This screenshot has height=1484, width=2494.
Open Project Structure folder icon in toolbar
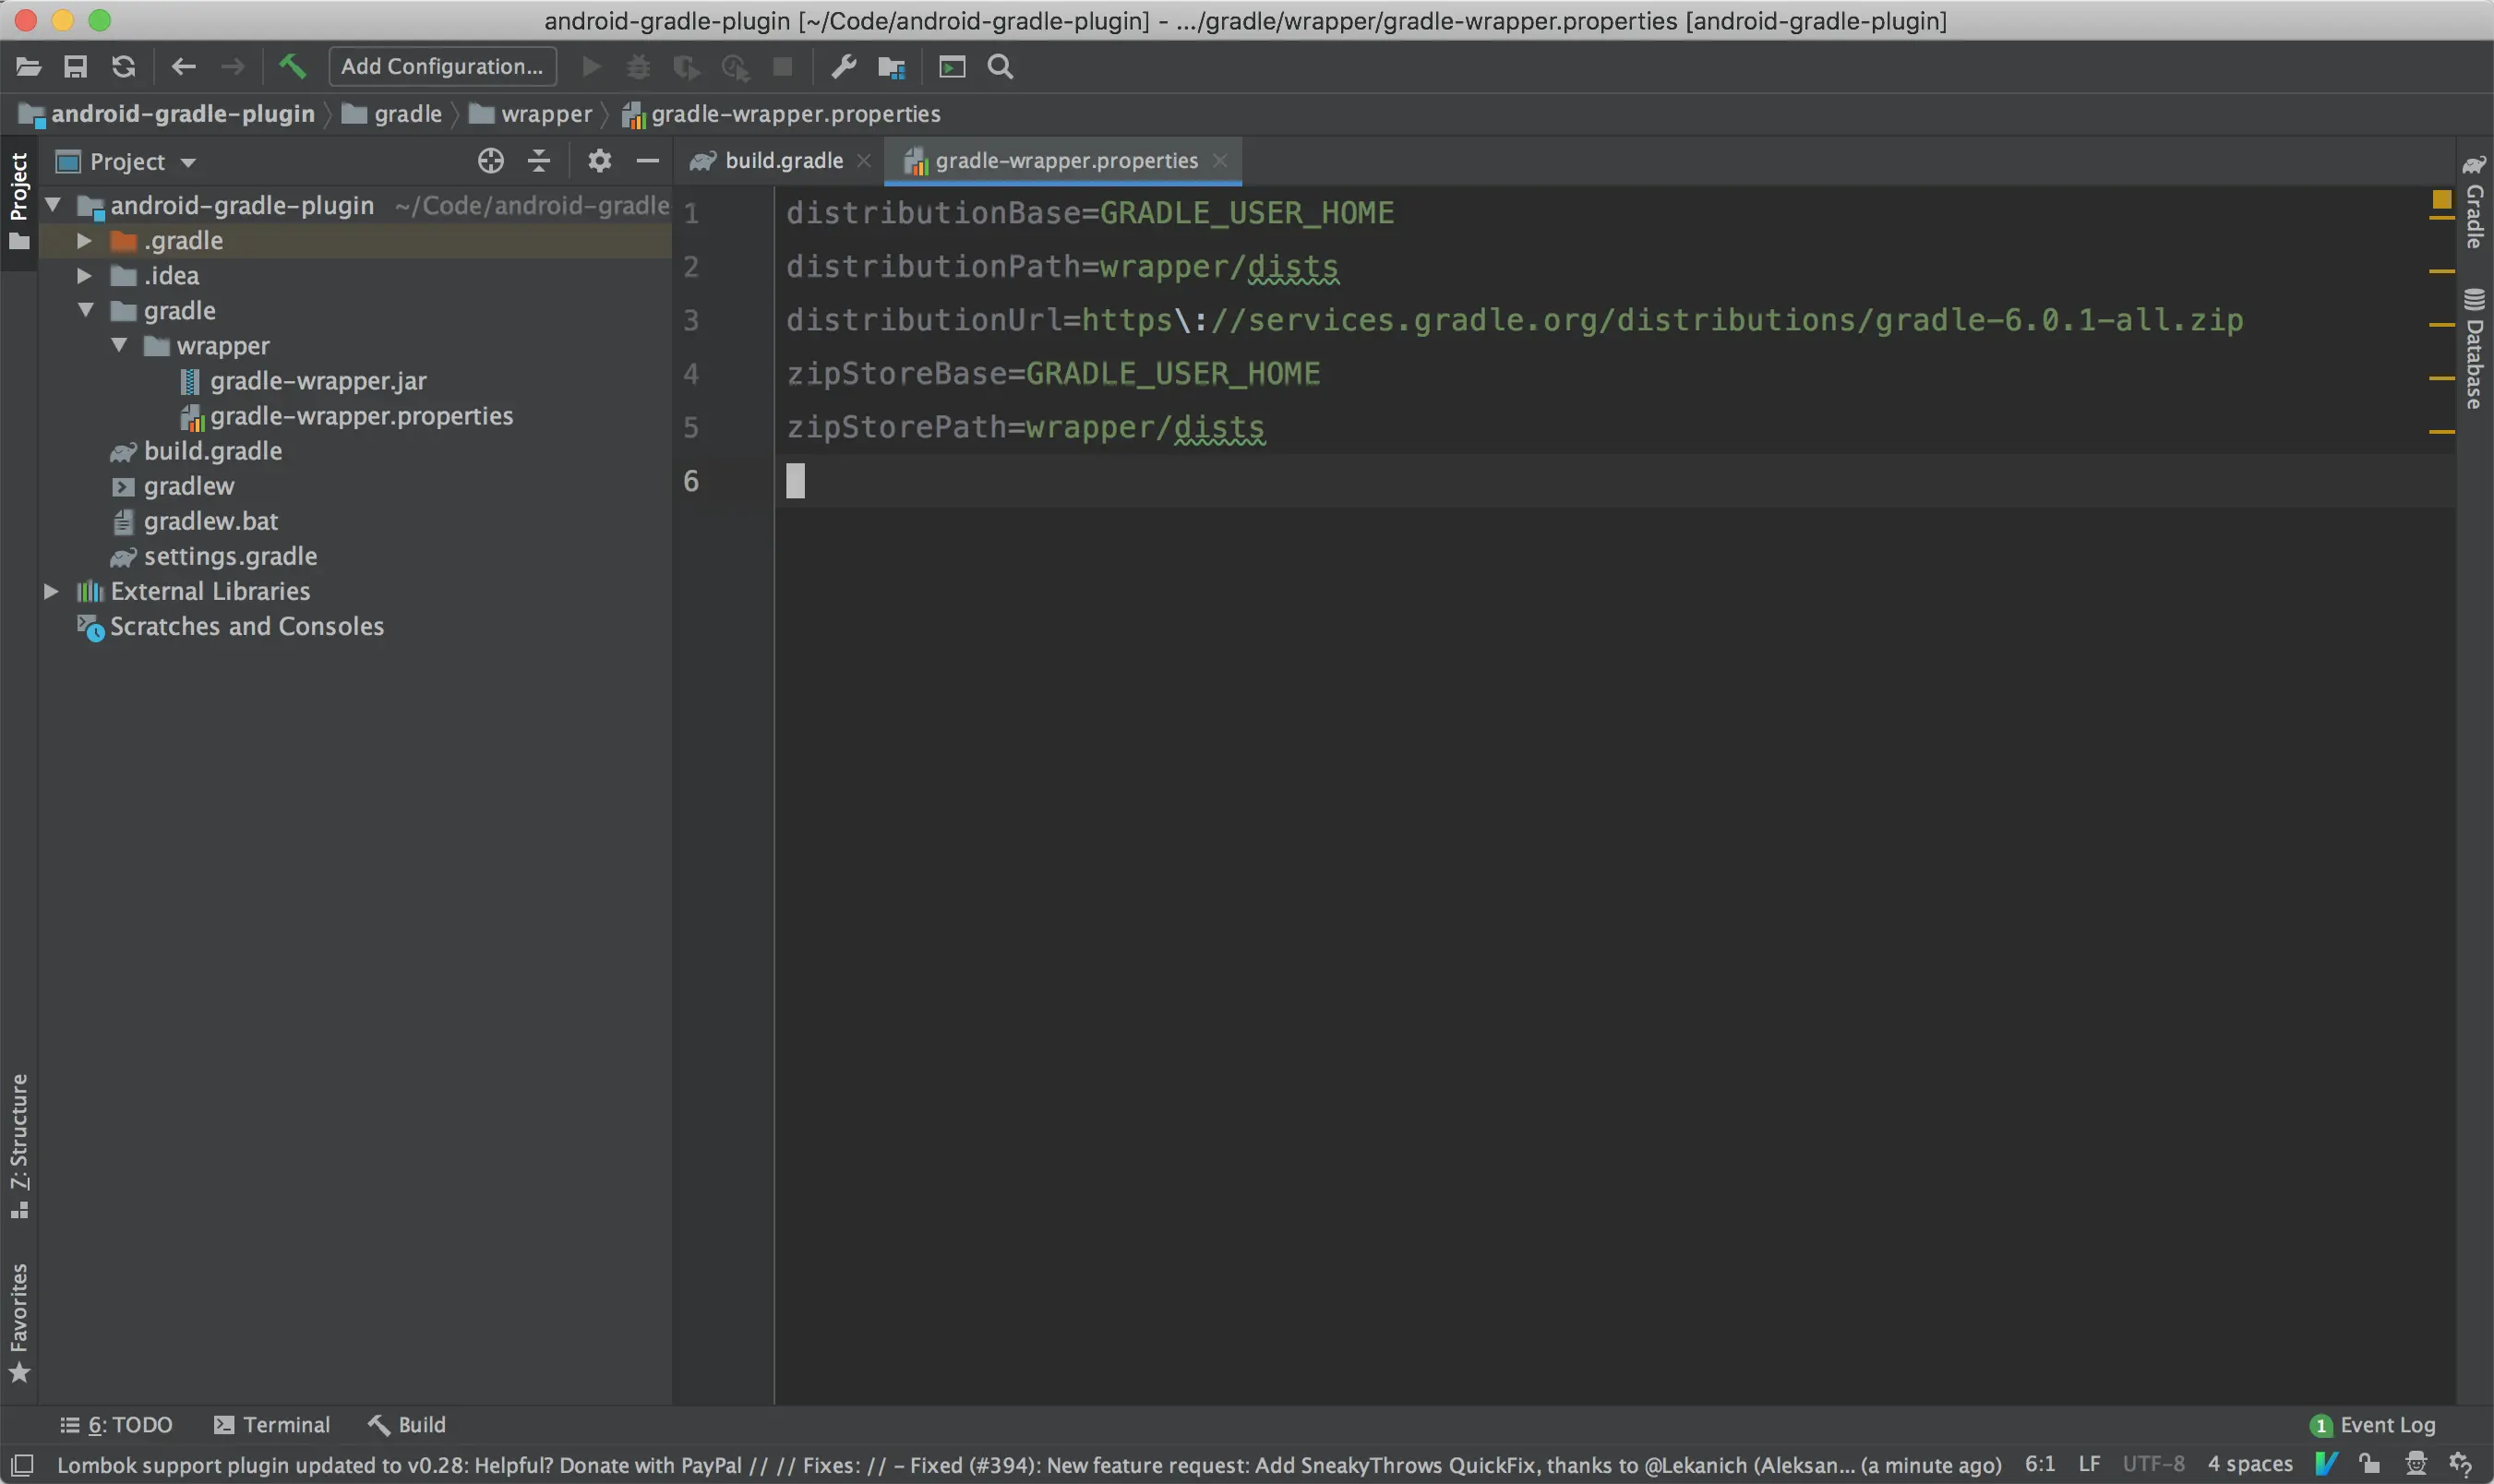point(890,66)
